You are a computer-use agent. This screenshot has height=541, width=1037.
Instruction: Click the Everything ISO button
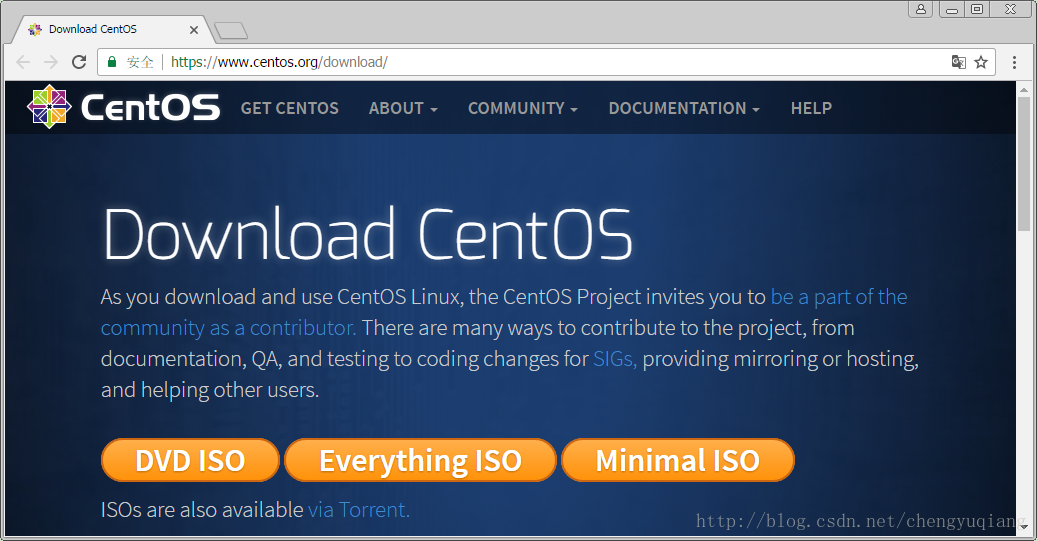421,460
